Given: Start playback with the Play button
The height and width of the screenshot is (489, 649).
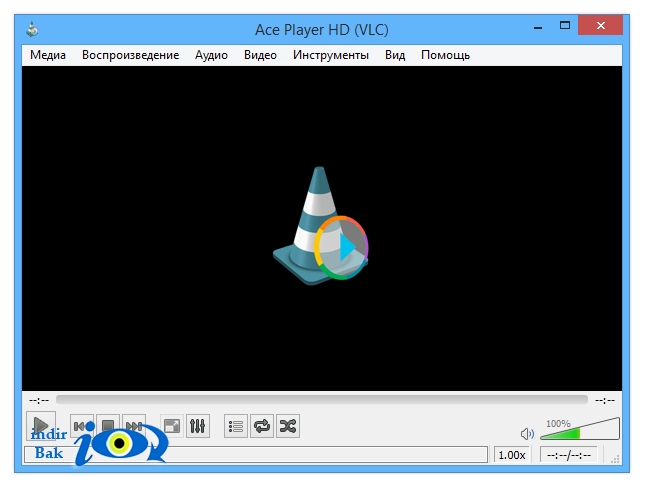Looking at the screenshot, I should [41, 425].
